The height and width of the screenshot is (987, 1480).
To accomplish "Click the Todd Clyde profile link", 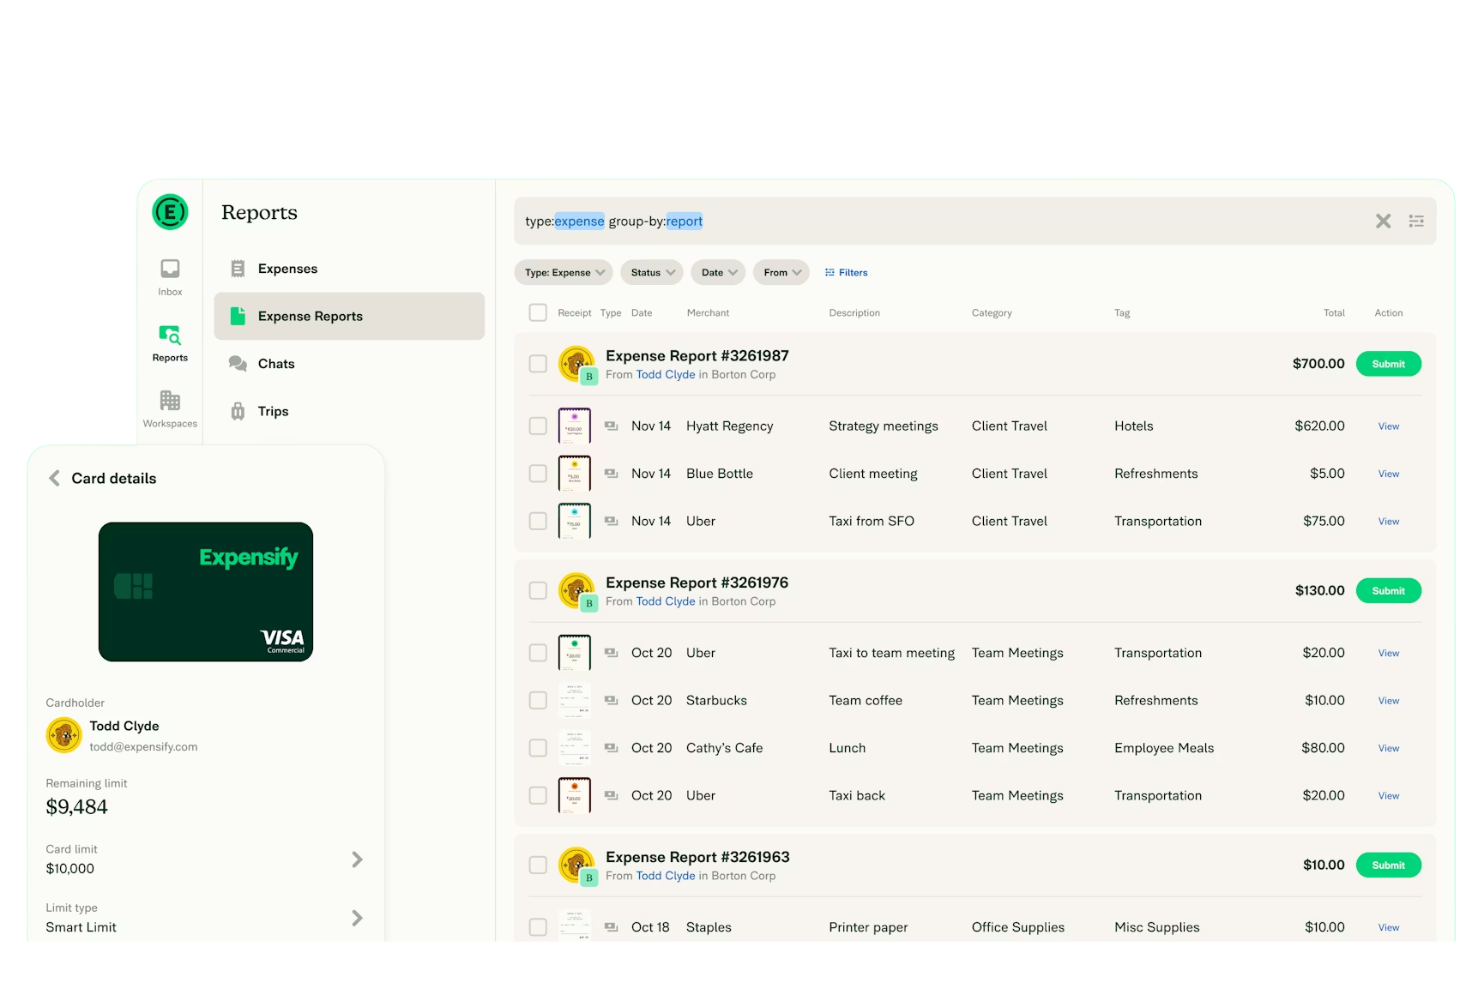I will (x=665, y=374).
